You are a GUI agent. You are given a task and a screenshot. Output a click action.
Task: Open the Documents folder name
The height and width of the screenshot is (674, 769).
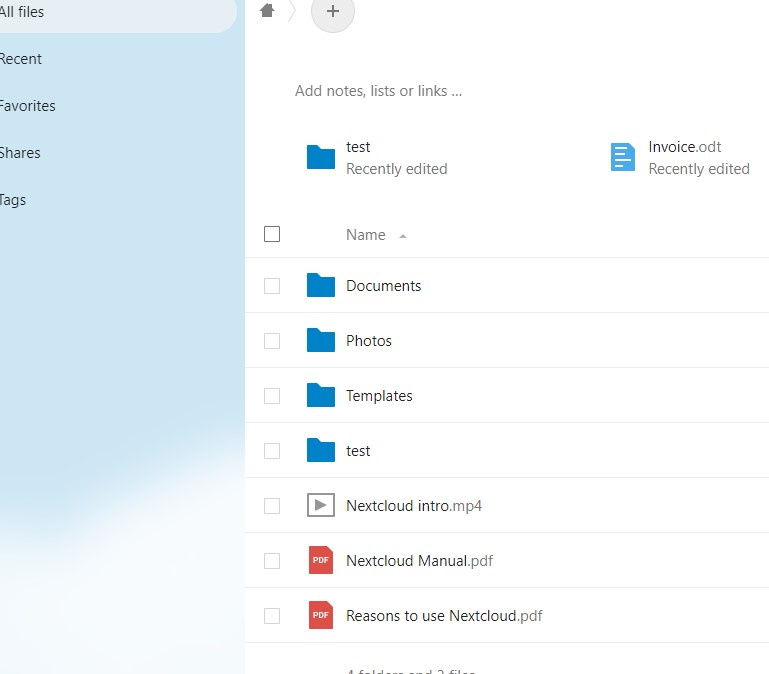(x=384, y=285)
